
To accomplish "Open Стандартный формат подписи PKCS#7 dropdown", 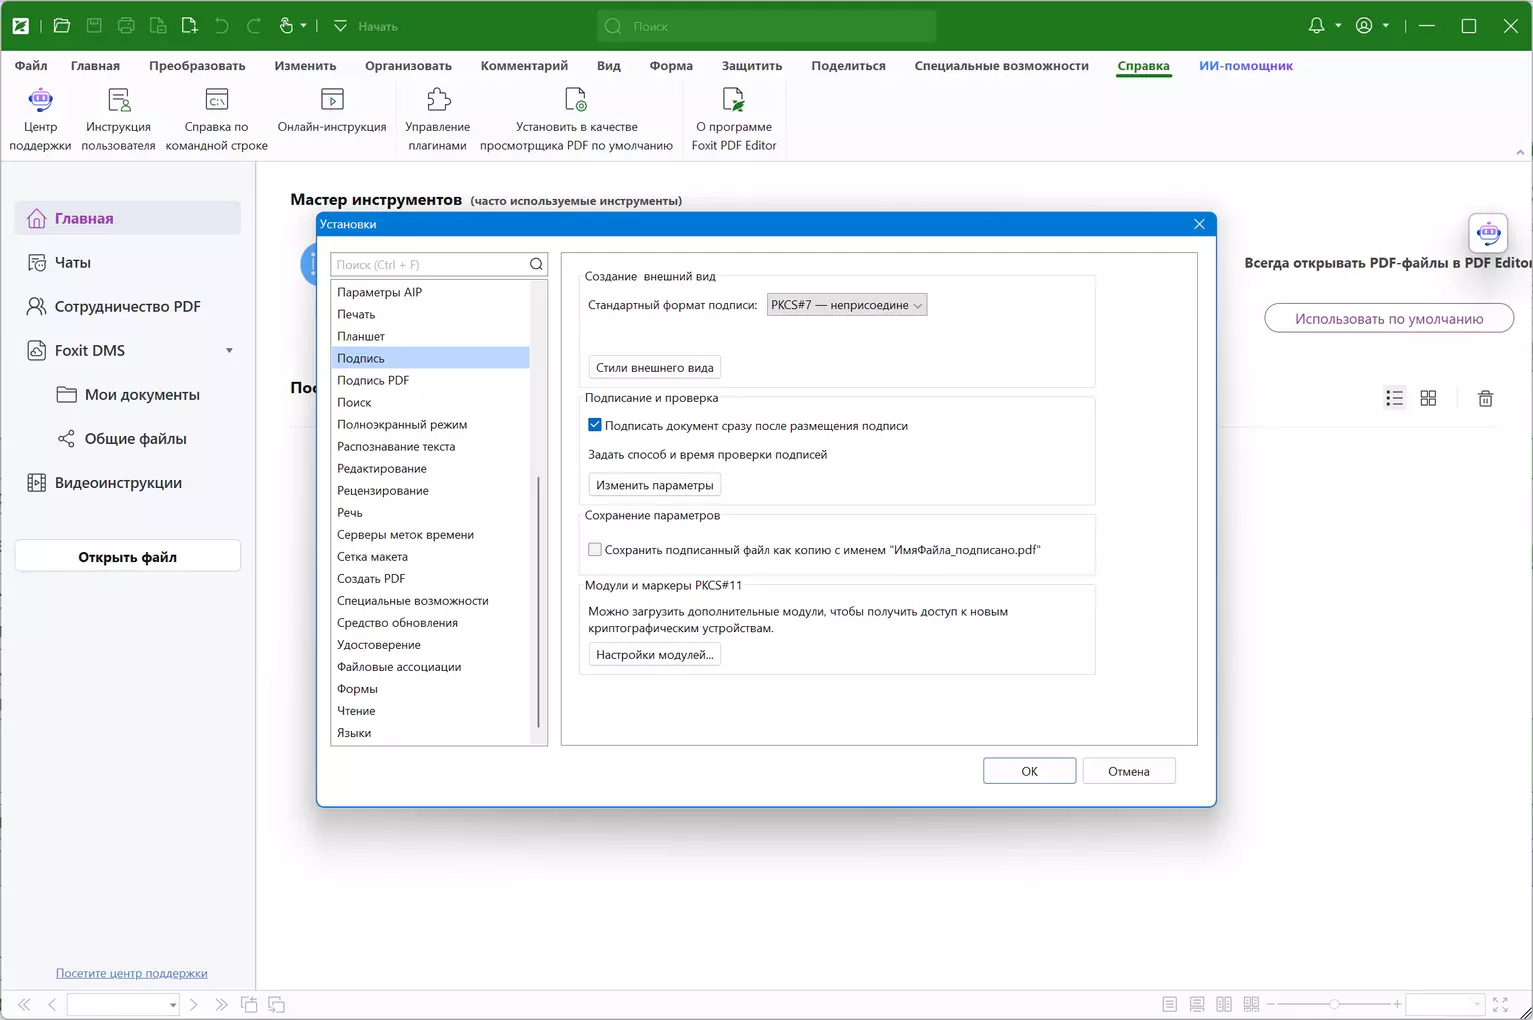I will point(847,305).
